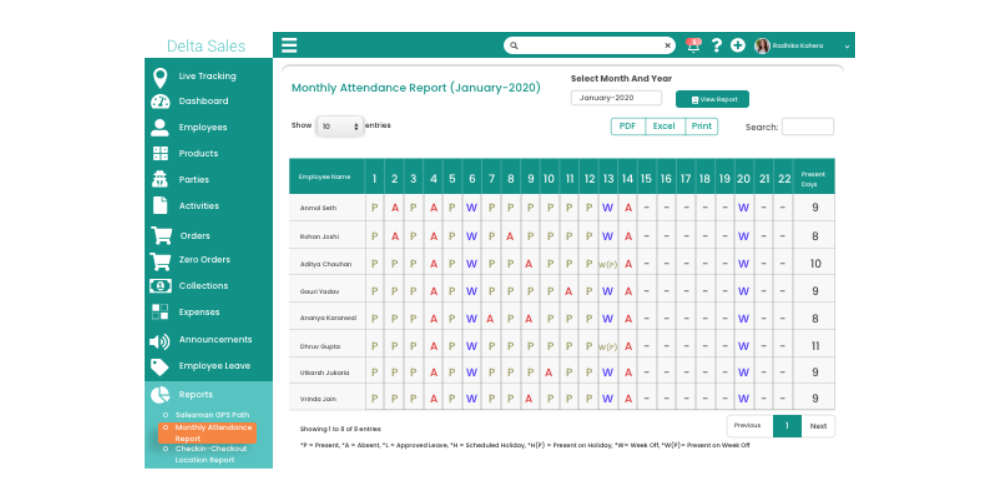
Task: Click the Next pagination button
Action: pyautogui.click(x=818, y=425)
